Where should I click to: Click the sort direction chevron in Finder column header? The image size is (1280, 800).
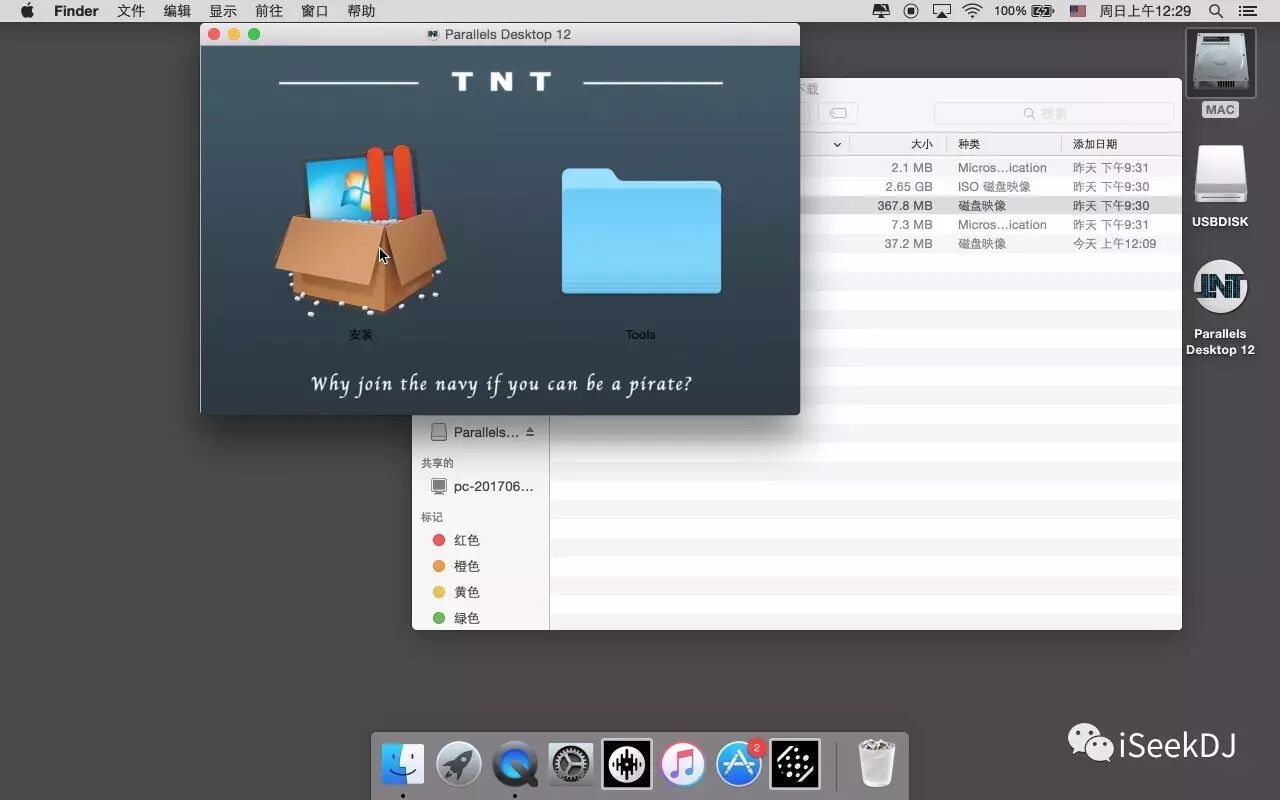(x=837, y=145)
